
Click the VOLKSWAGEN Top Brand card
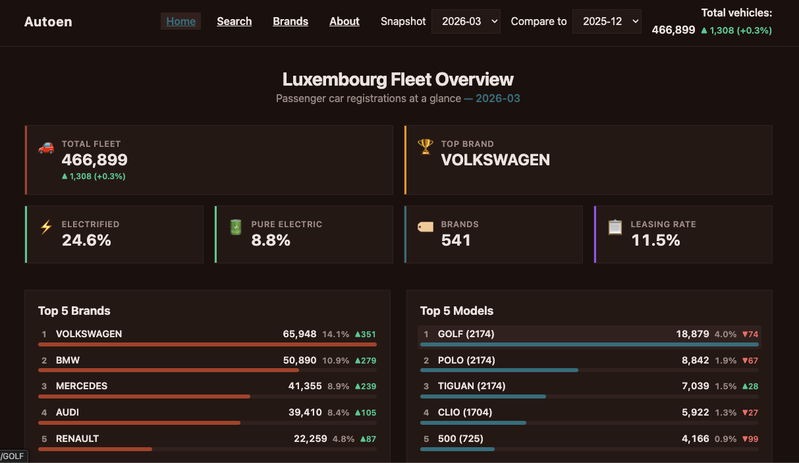588,159
